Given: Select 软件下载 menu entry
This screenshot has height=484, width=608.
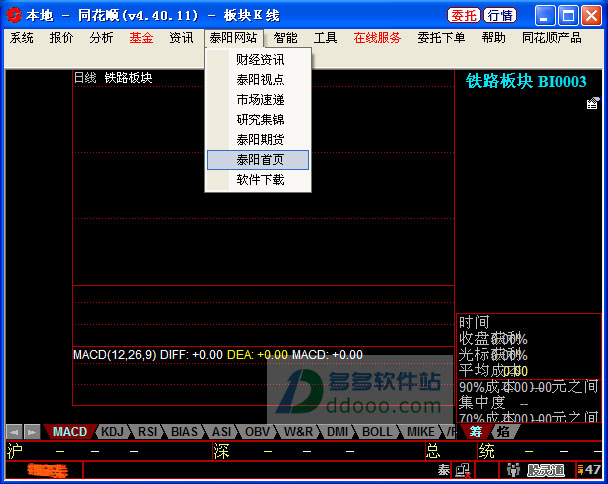Looking at the screenshot, I should pos(258,180).
